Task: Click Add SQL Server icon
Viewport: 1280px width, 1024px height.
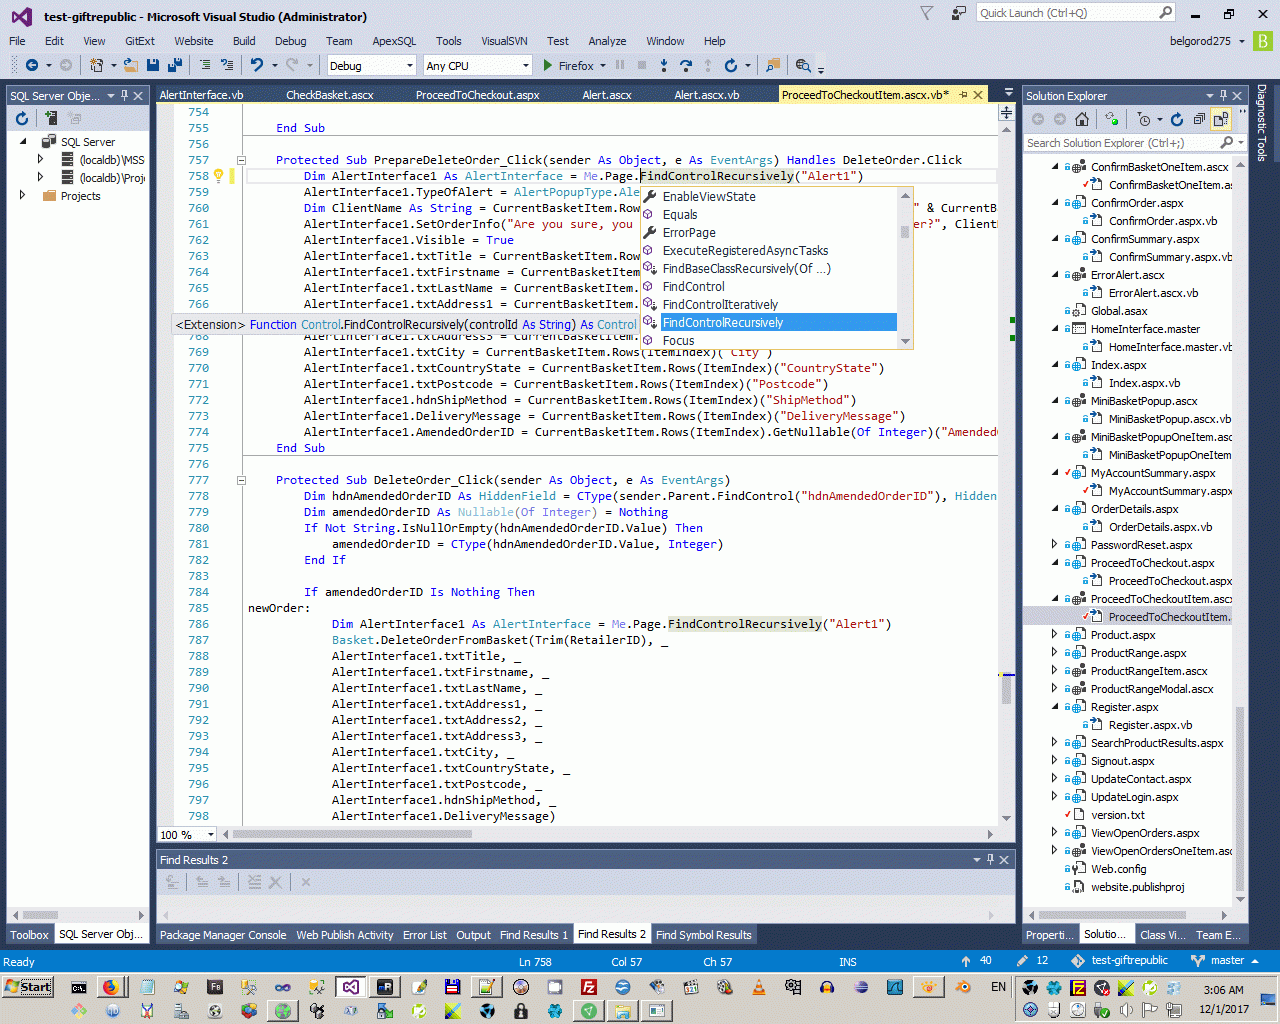Action: pyautogui.click(x=50, y=118)
